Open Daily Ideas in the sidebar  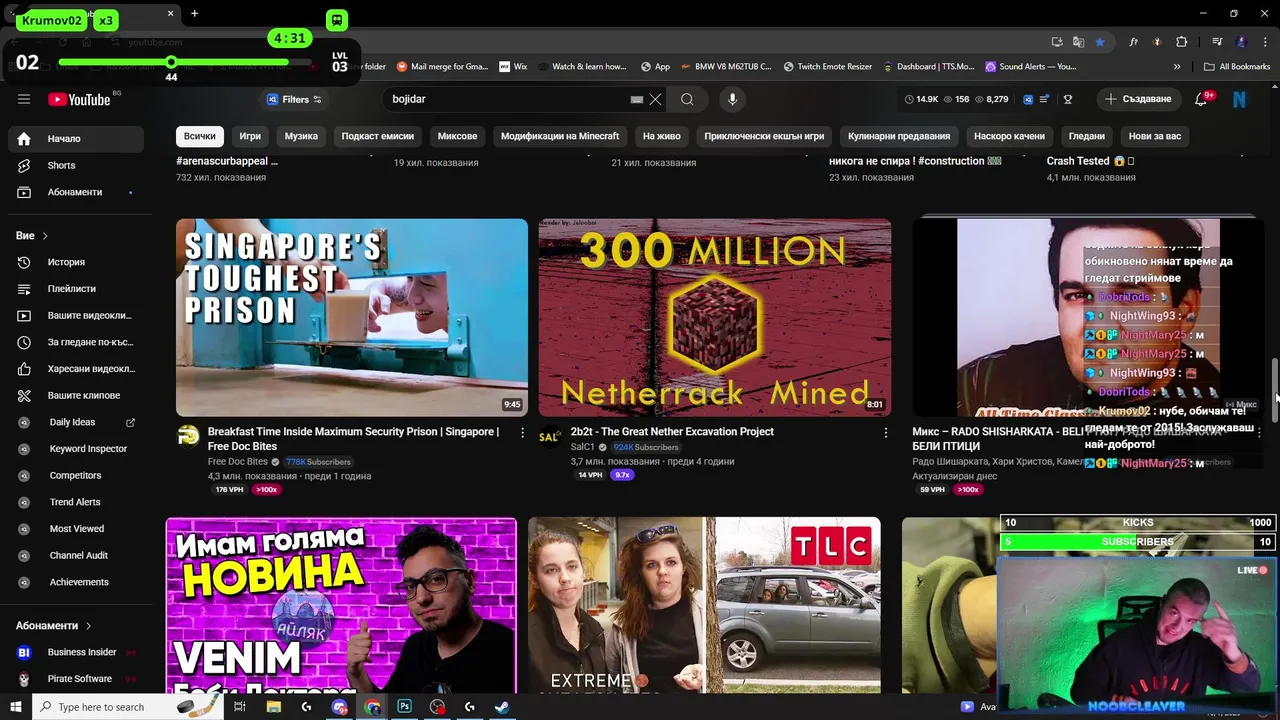tap(76, 422)
